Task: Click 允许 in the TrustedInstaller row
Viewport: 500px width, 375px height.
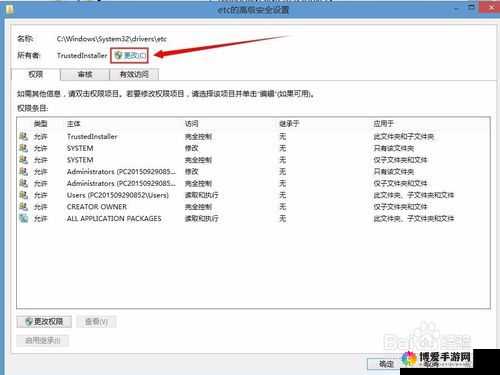Action: tap(41, 136)
